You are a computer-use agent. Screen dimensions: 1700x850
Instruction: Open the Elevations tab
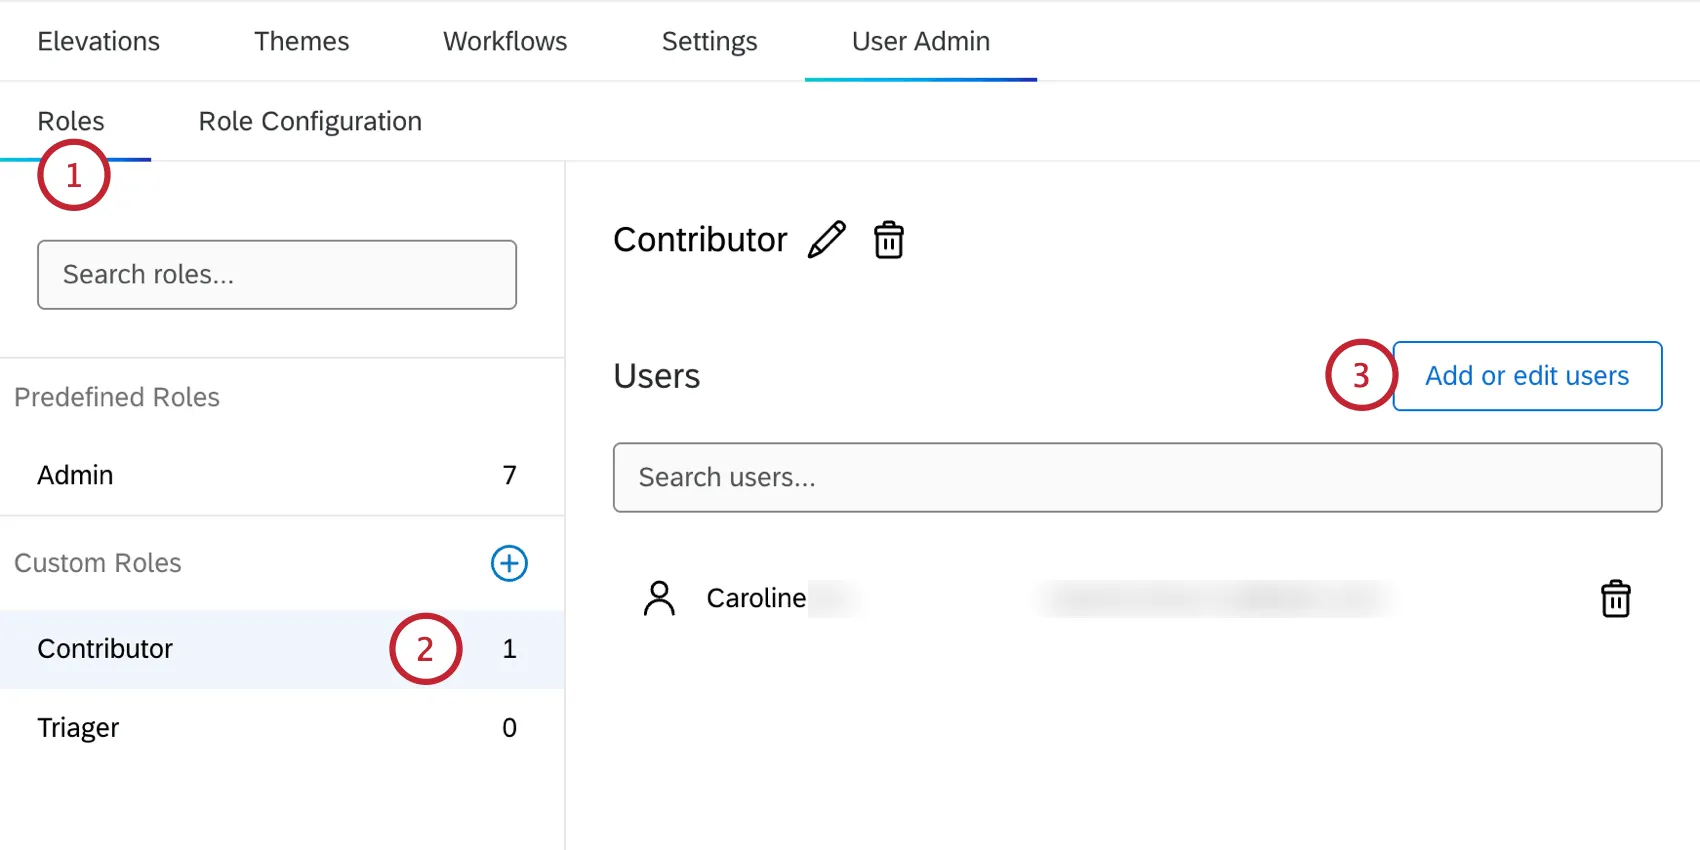click(x=98, y=41)
